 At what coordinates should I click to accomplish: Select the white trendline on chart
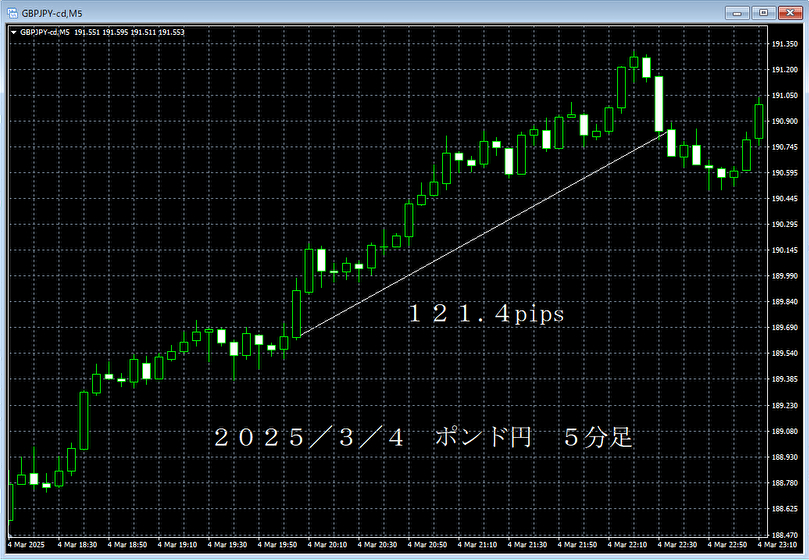[482, 234]
